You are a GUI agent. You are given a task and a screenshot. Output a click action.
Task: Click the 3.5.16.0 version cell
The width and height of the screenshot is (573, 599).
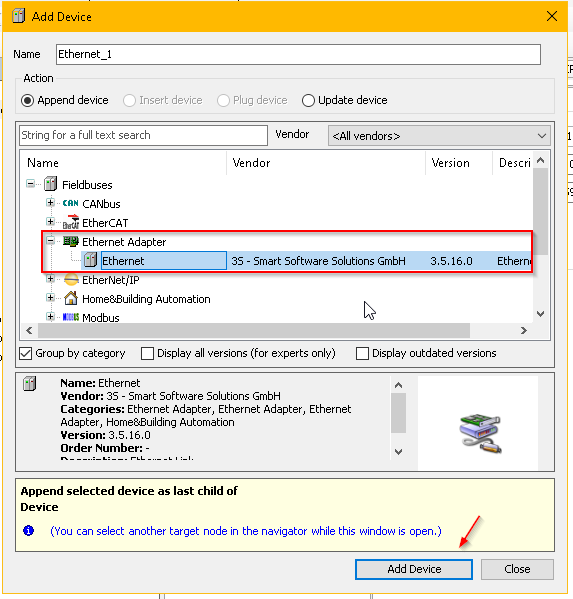(451, 261)
